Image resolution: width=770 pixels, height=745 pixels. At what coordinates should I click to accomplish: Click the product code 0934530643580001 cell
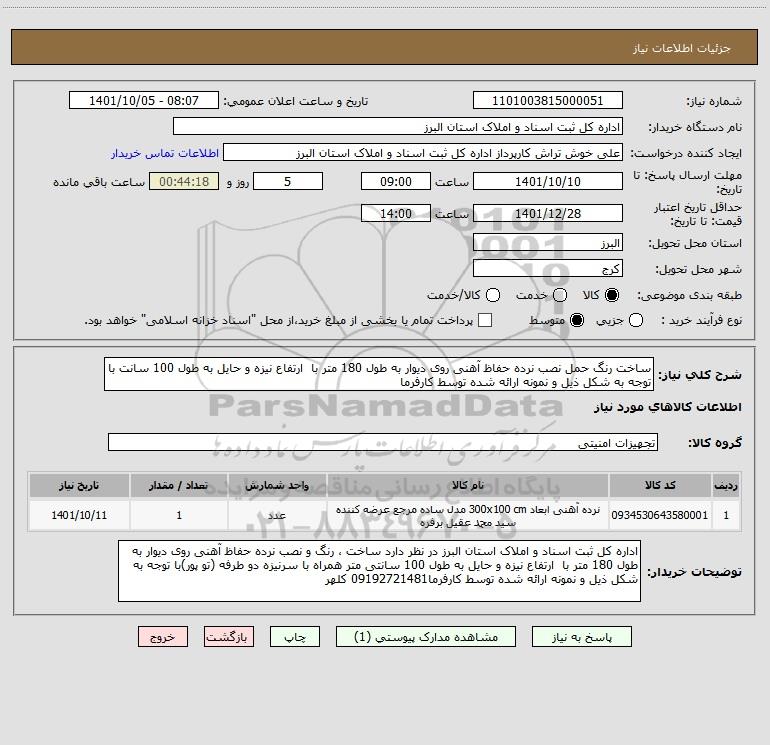[660, 515]
